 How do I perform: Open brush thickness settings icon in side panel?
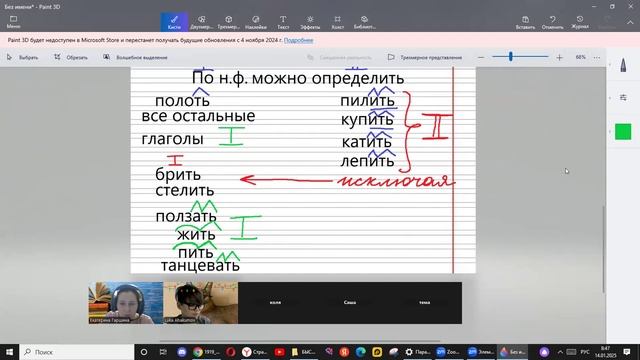[623, 98]
